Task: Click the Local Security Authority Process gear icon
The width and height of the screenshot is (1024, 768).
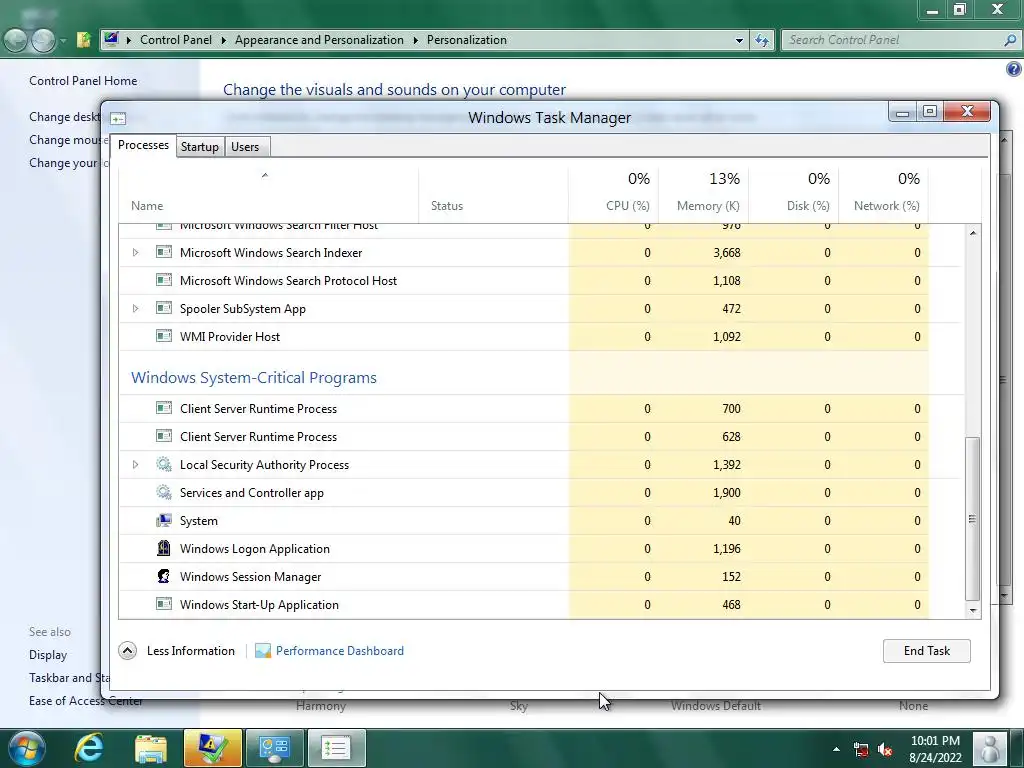Action: [x=164, y=464]
